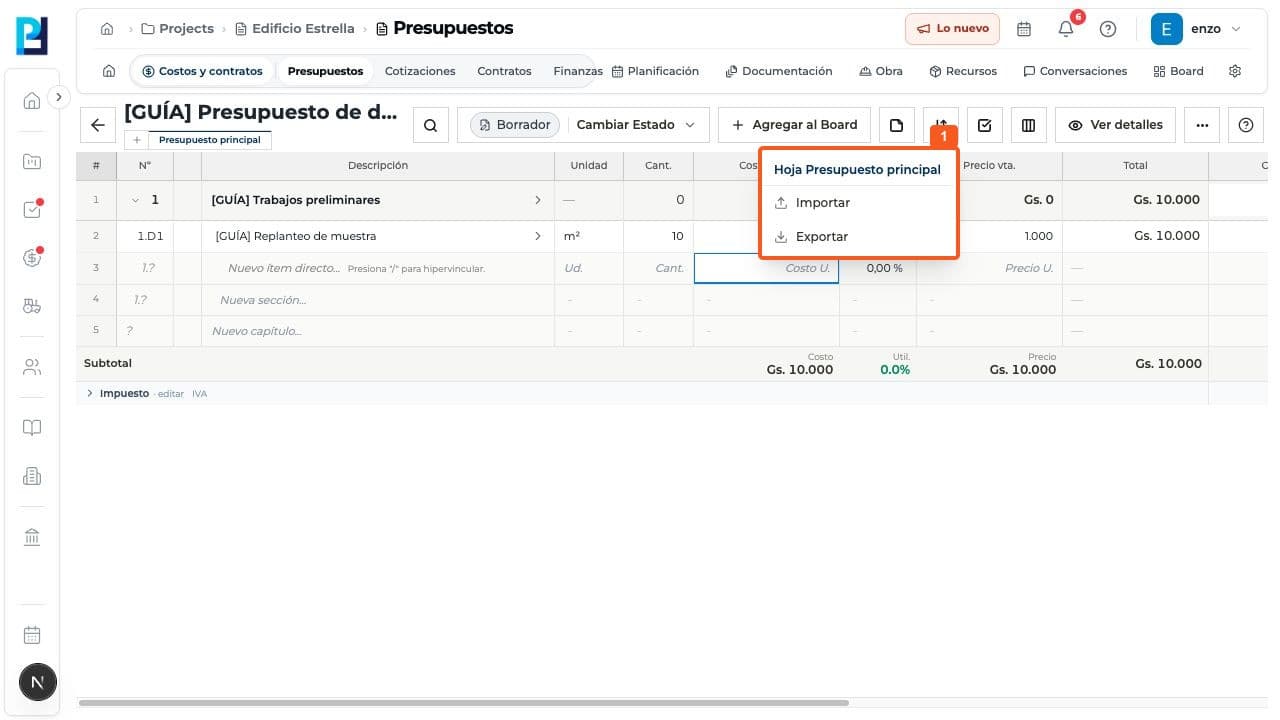Open the enzo user account dropdown

click(1197, 29)
